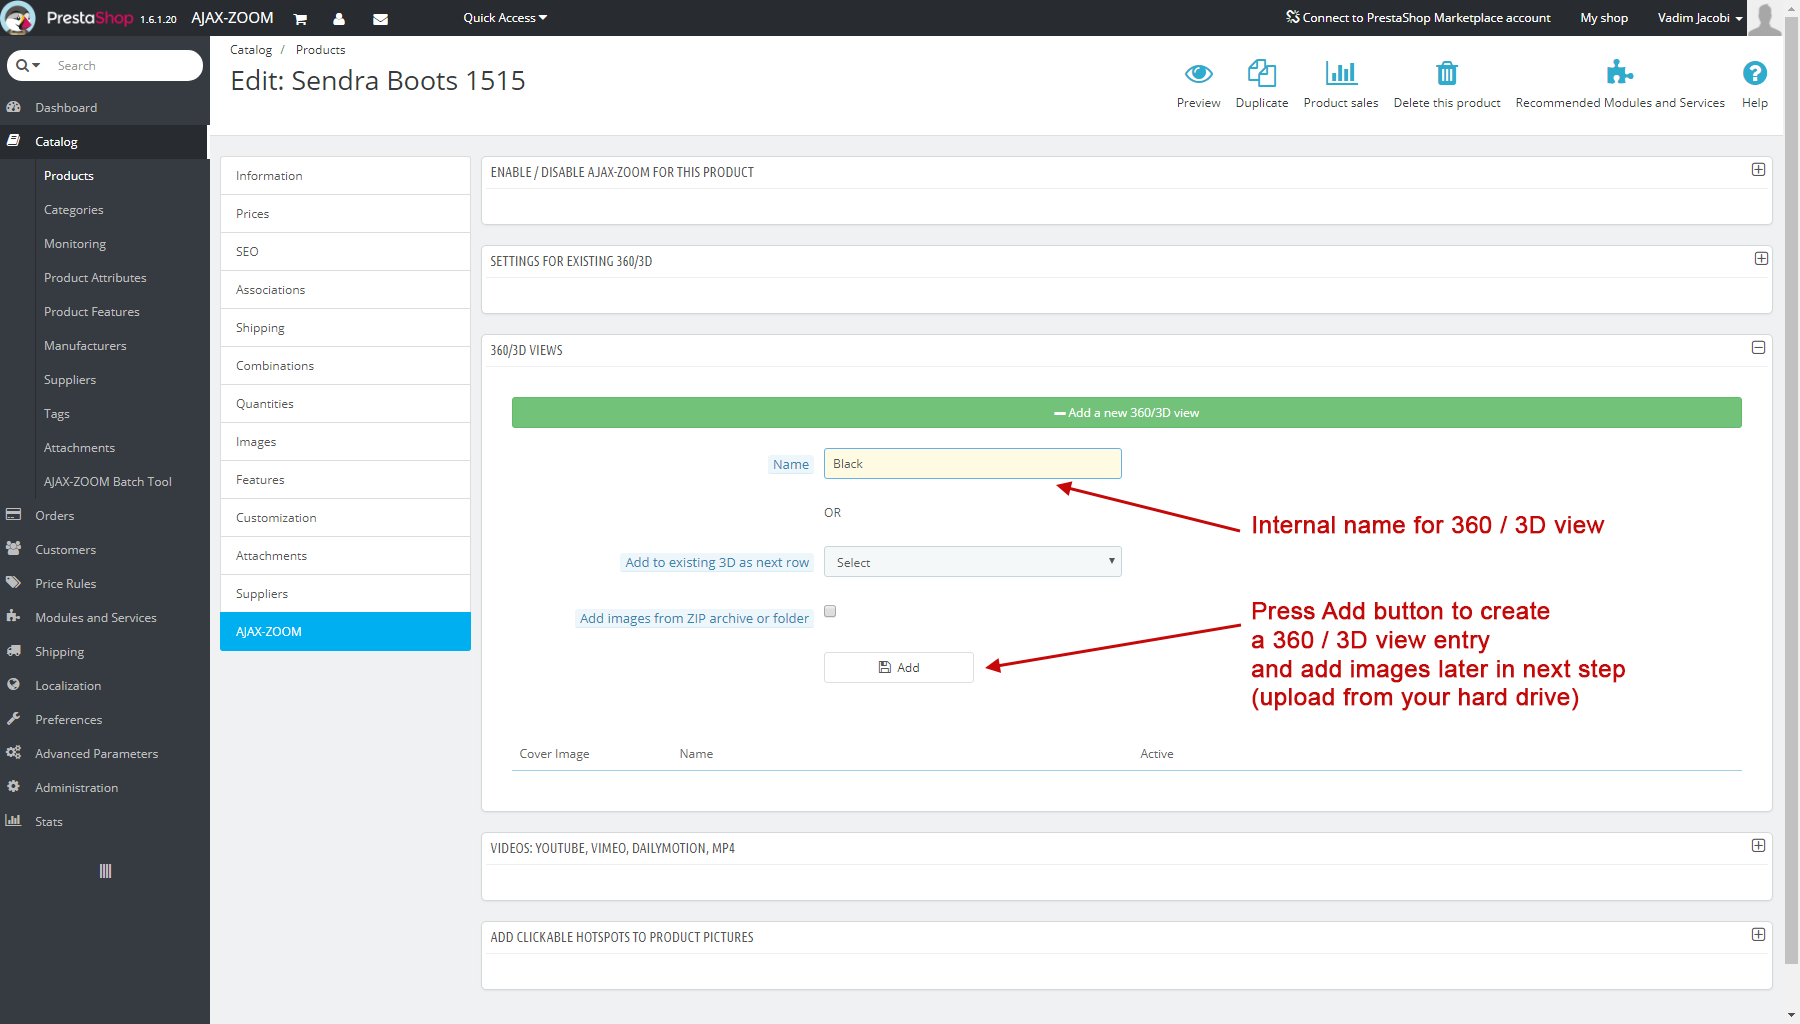Image resolution: width=1800 pixels, height=1024 pixels.
Task: Open Product sales chart icon
Action: point(1341,73)
